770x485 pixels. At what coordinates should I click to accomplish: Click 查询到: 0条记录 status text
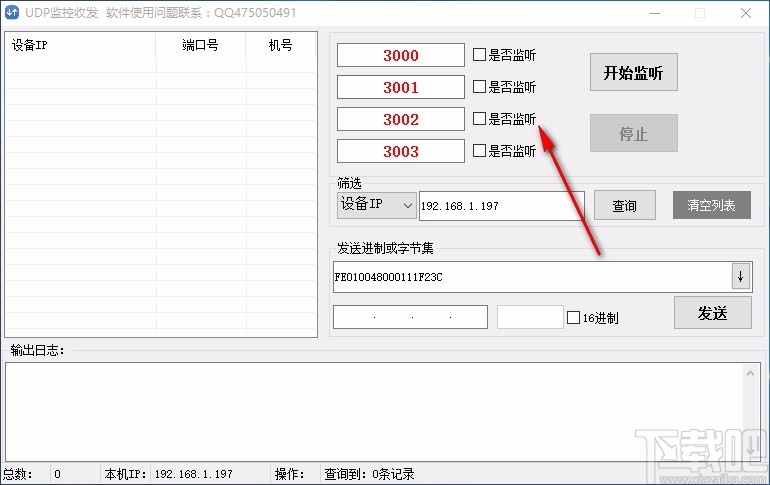[x=369, y=474]
